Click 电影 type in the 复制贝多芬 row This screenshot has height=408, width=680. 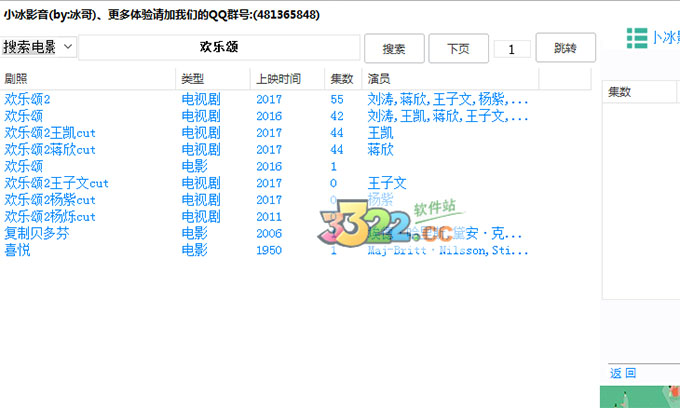click(194, 233)
